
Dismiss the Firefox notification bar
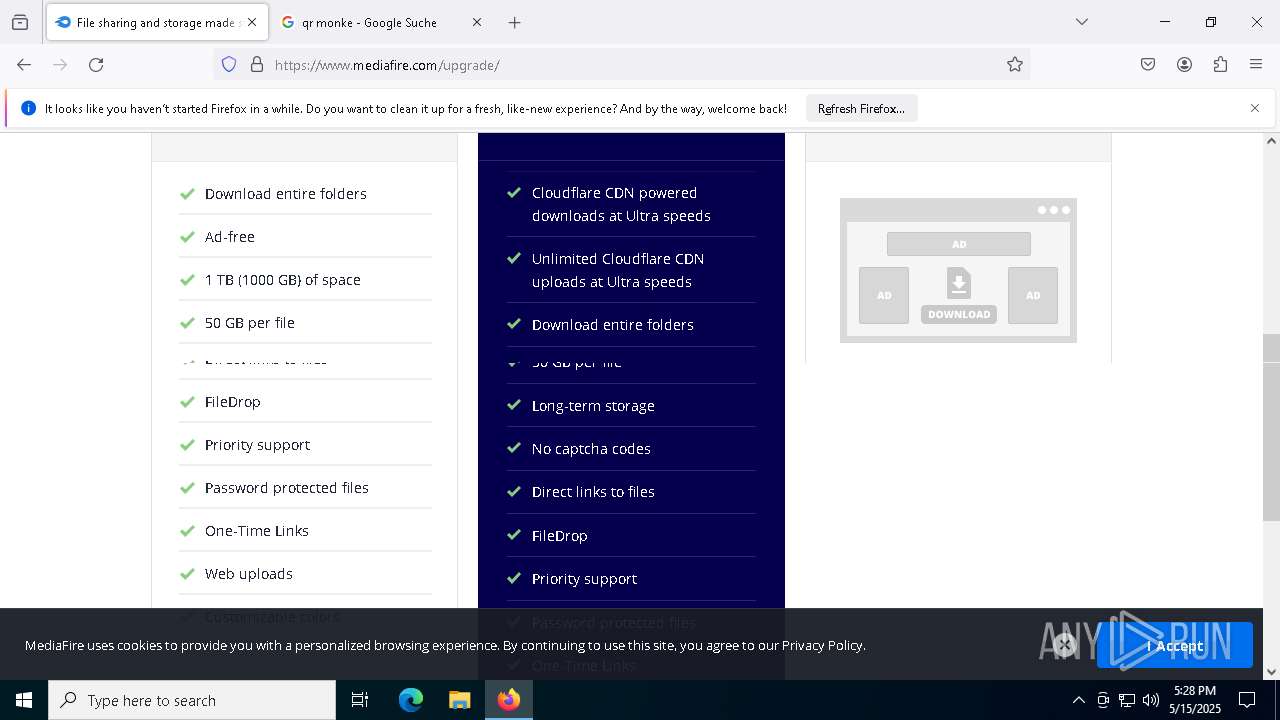pyautogui.click(x=1255, y=108)
